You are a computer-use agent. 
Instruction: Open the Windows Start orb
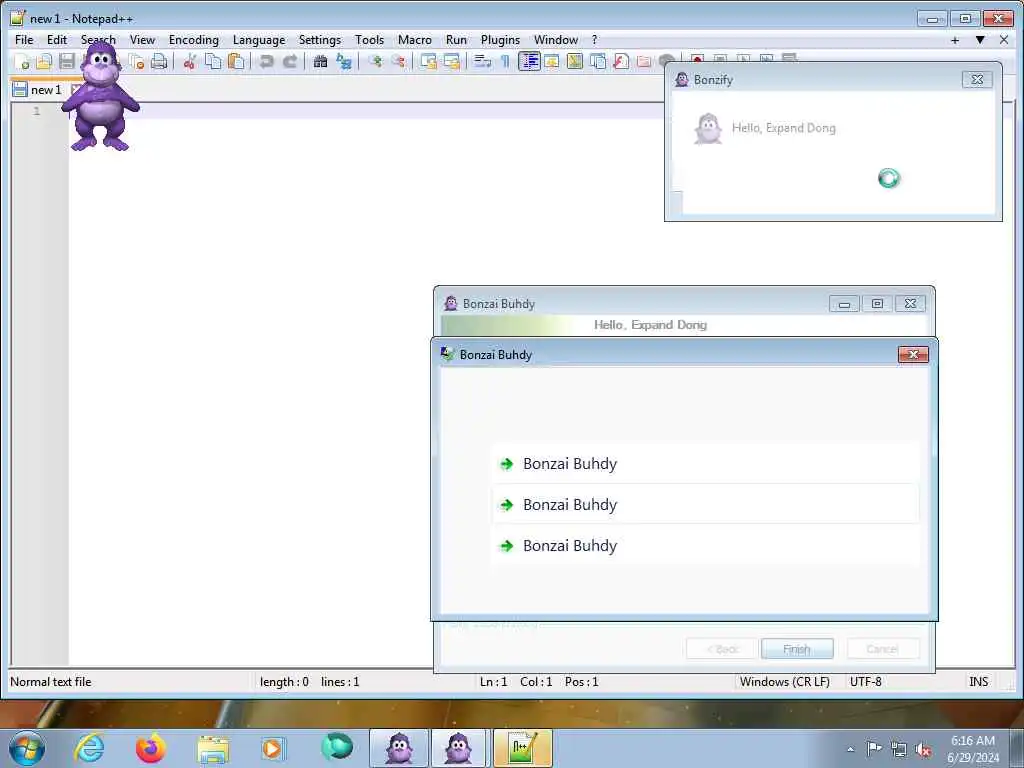pos(27,748)
